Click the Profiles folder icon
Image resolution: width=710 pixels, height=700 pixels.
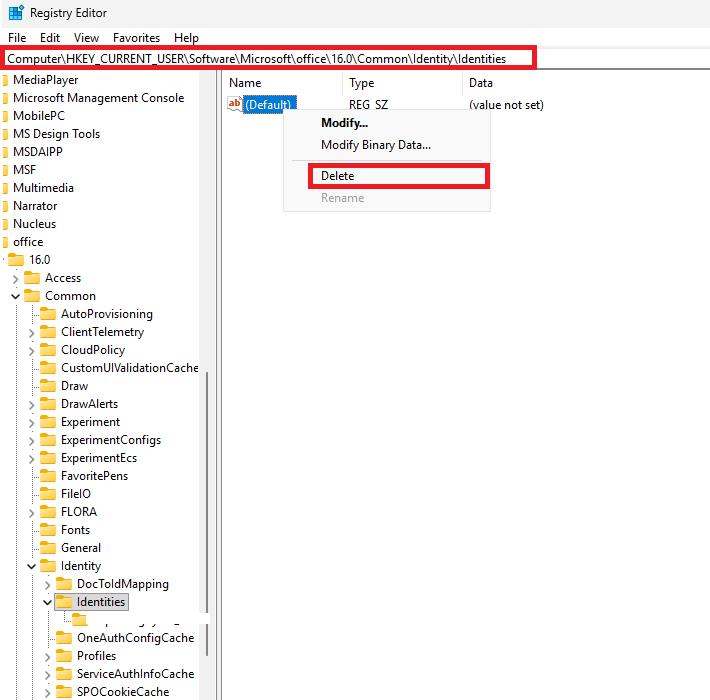tap(64, 655)
